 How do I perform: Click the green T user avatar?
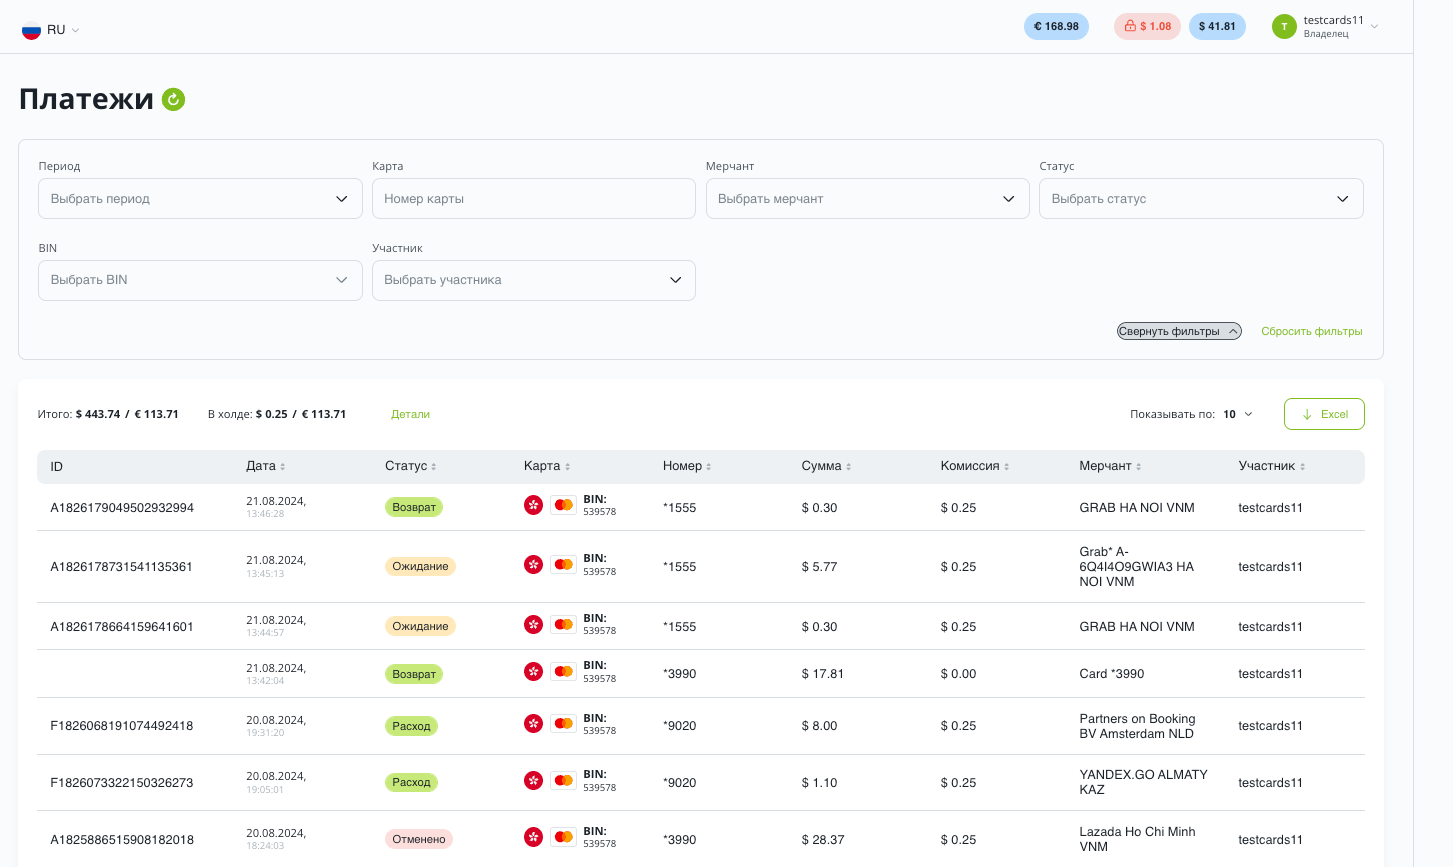[1284, 27]
